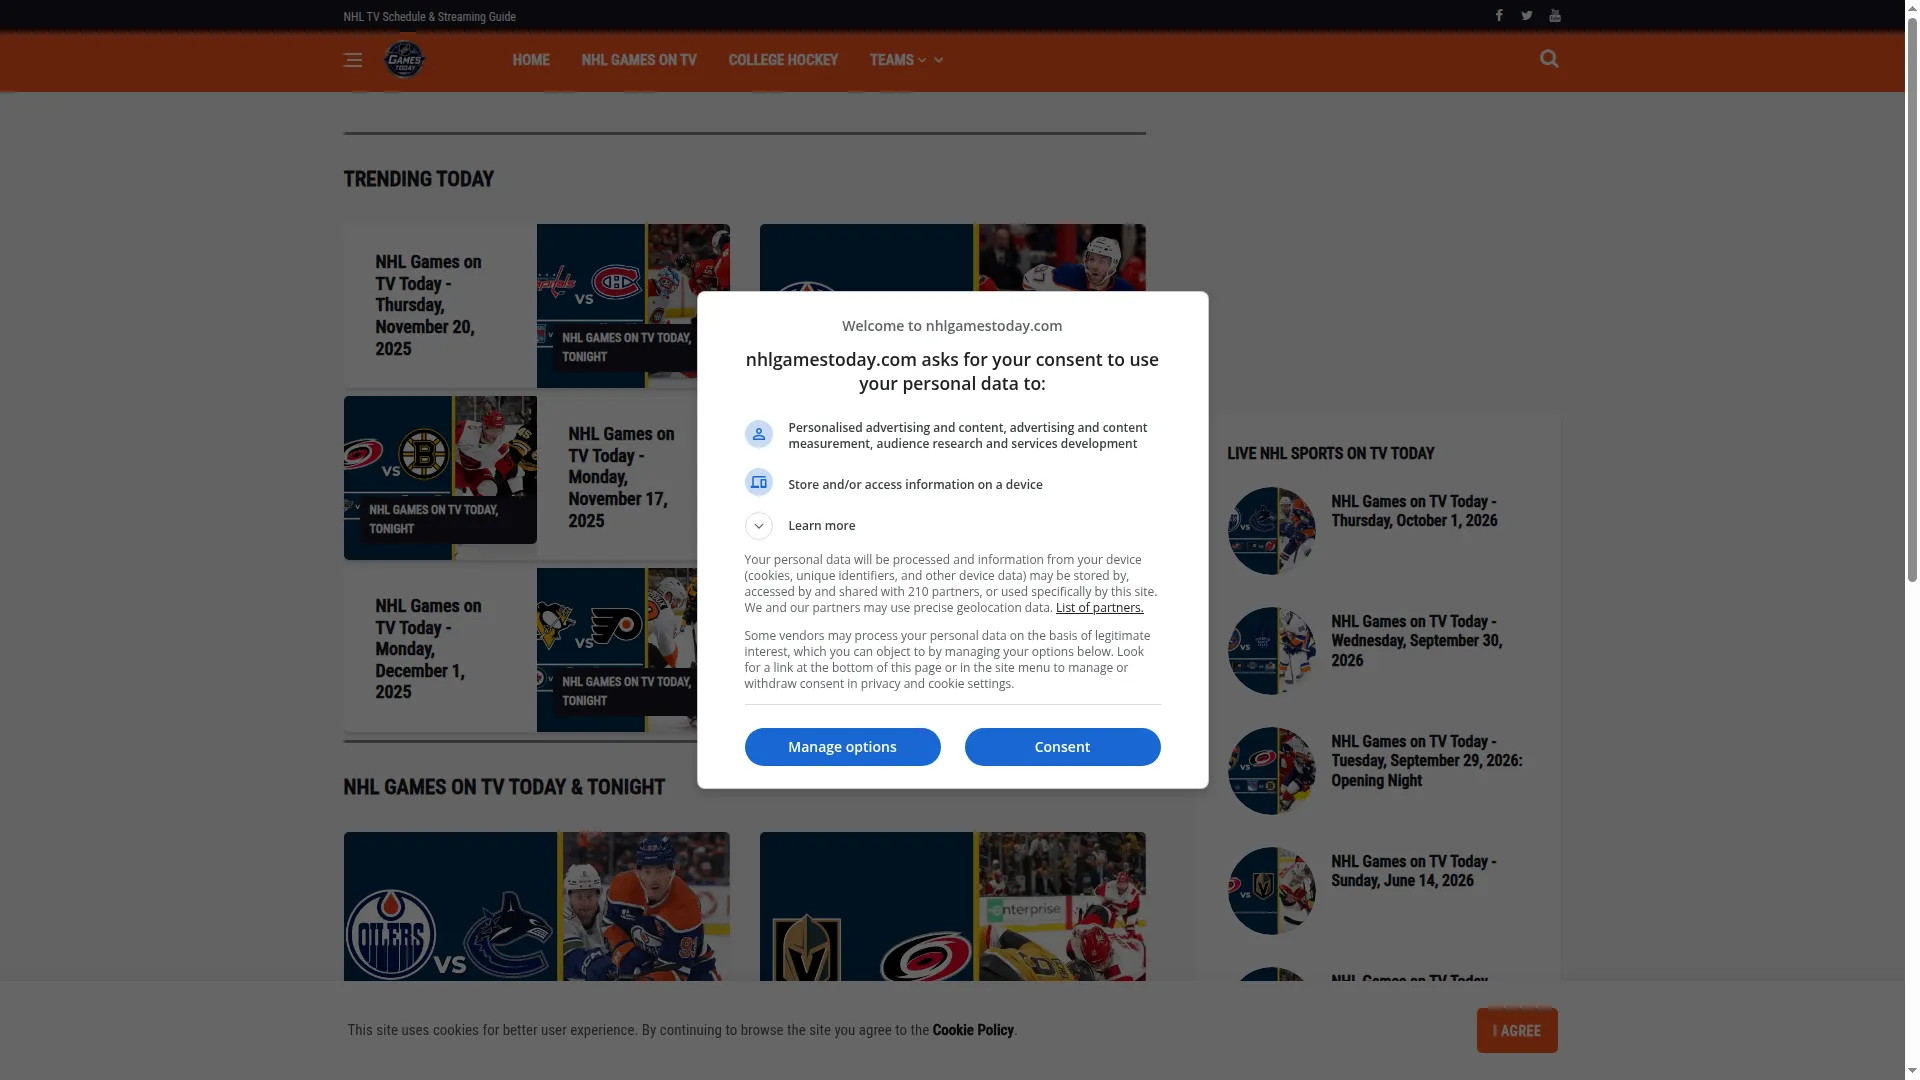Click NHL GAMES ON TV TODAY & TONIGHT heading
Image resolution: width=1920 pixels, height=1080 pixels.
click(504, 787)
